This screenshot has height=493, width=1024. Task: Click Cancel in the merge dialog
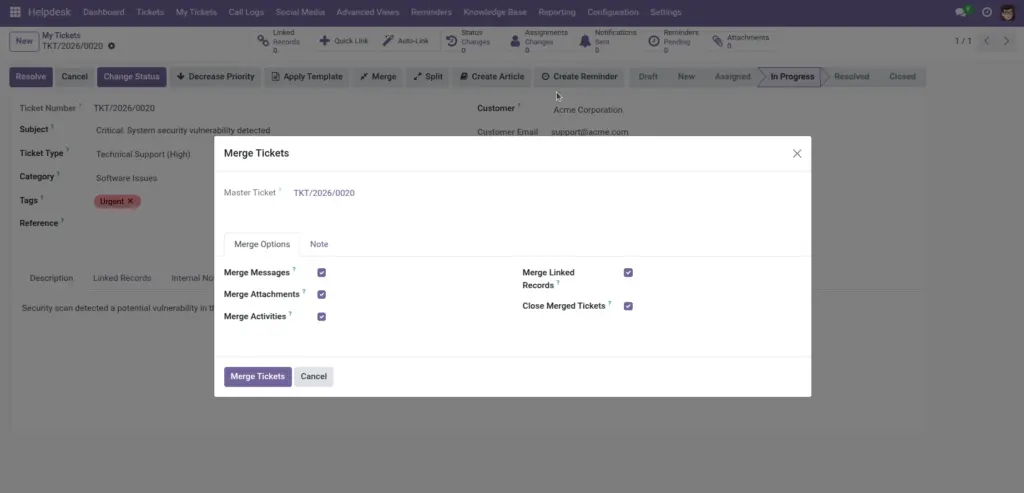(313, 377)
